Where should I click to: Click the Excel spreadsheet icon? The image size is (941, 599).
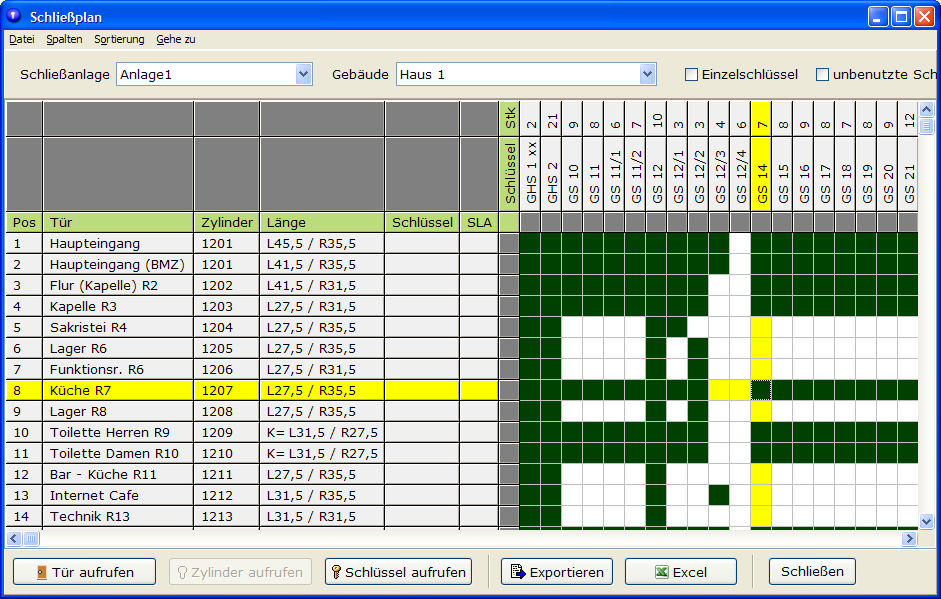(661, 572)
